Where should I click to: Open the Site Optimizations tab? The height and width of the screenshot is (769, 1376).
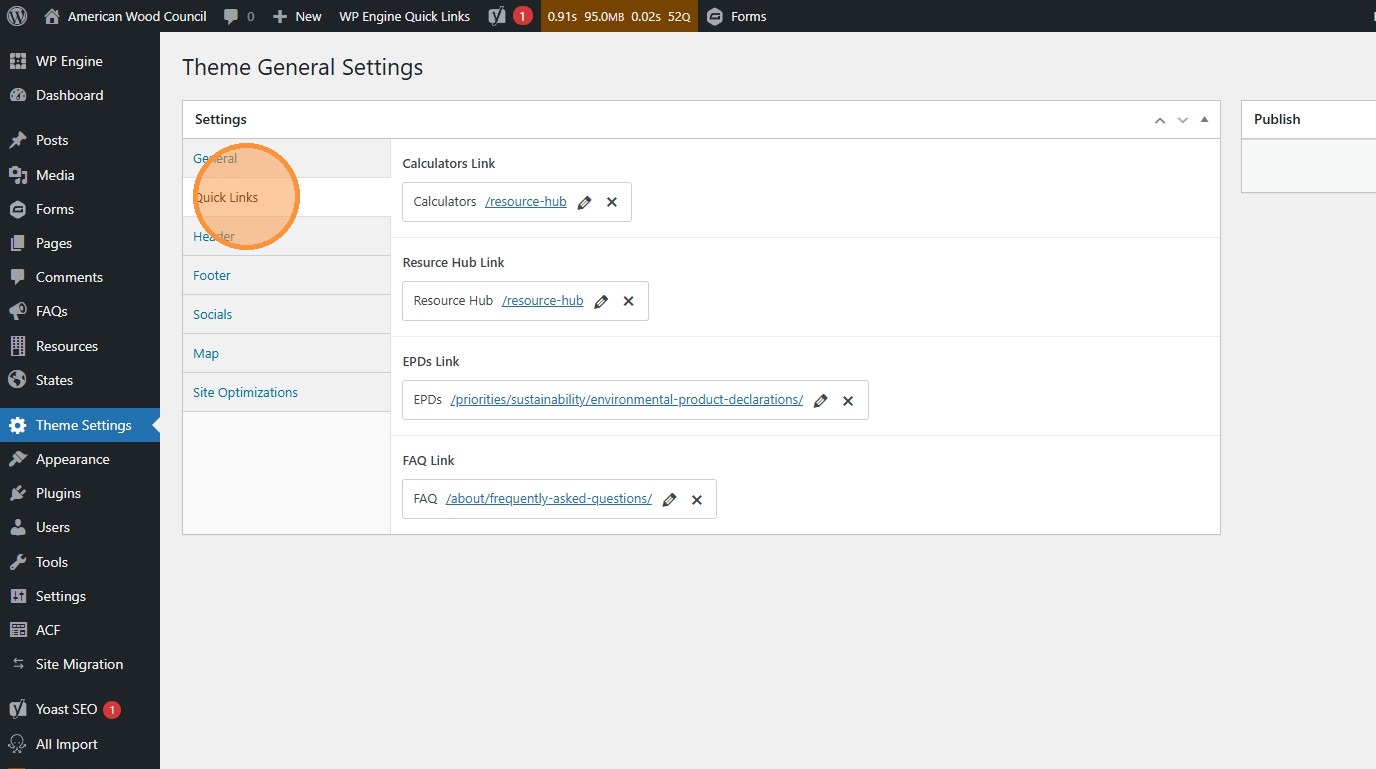(245, 392)
